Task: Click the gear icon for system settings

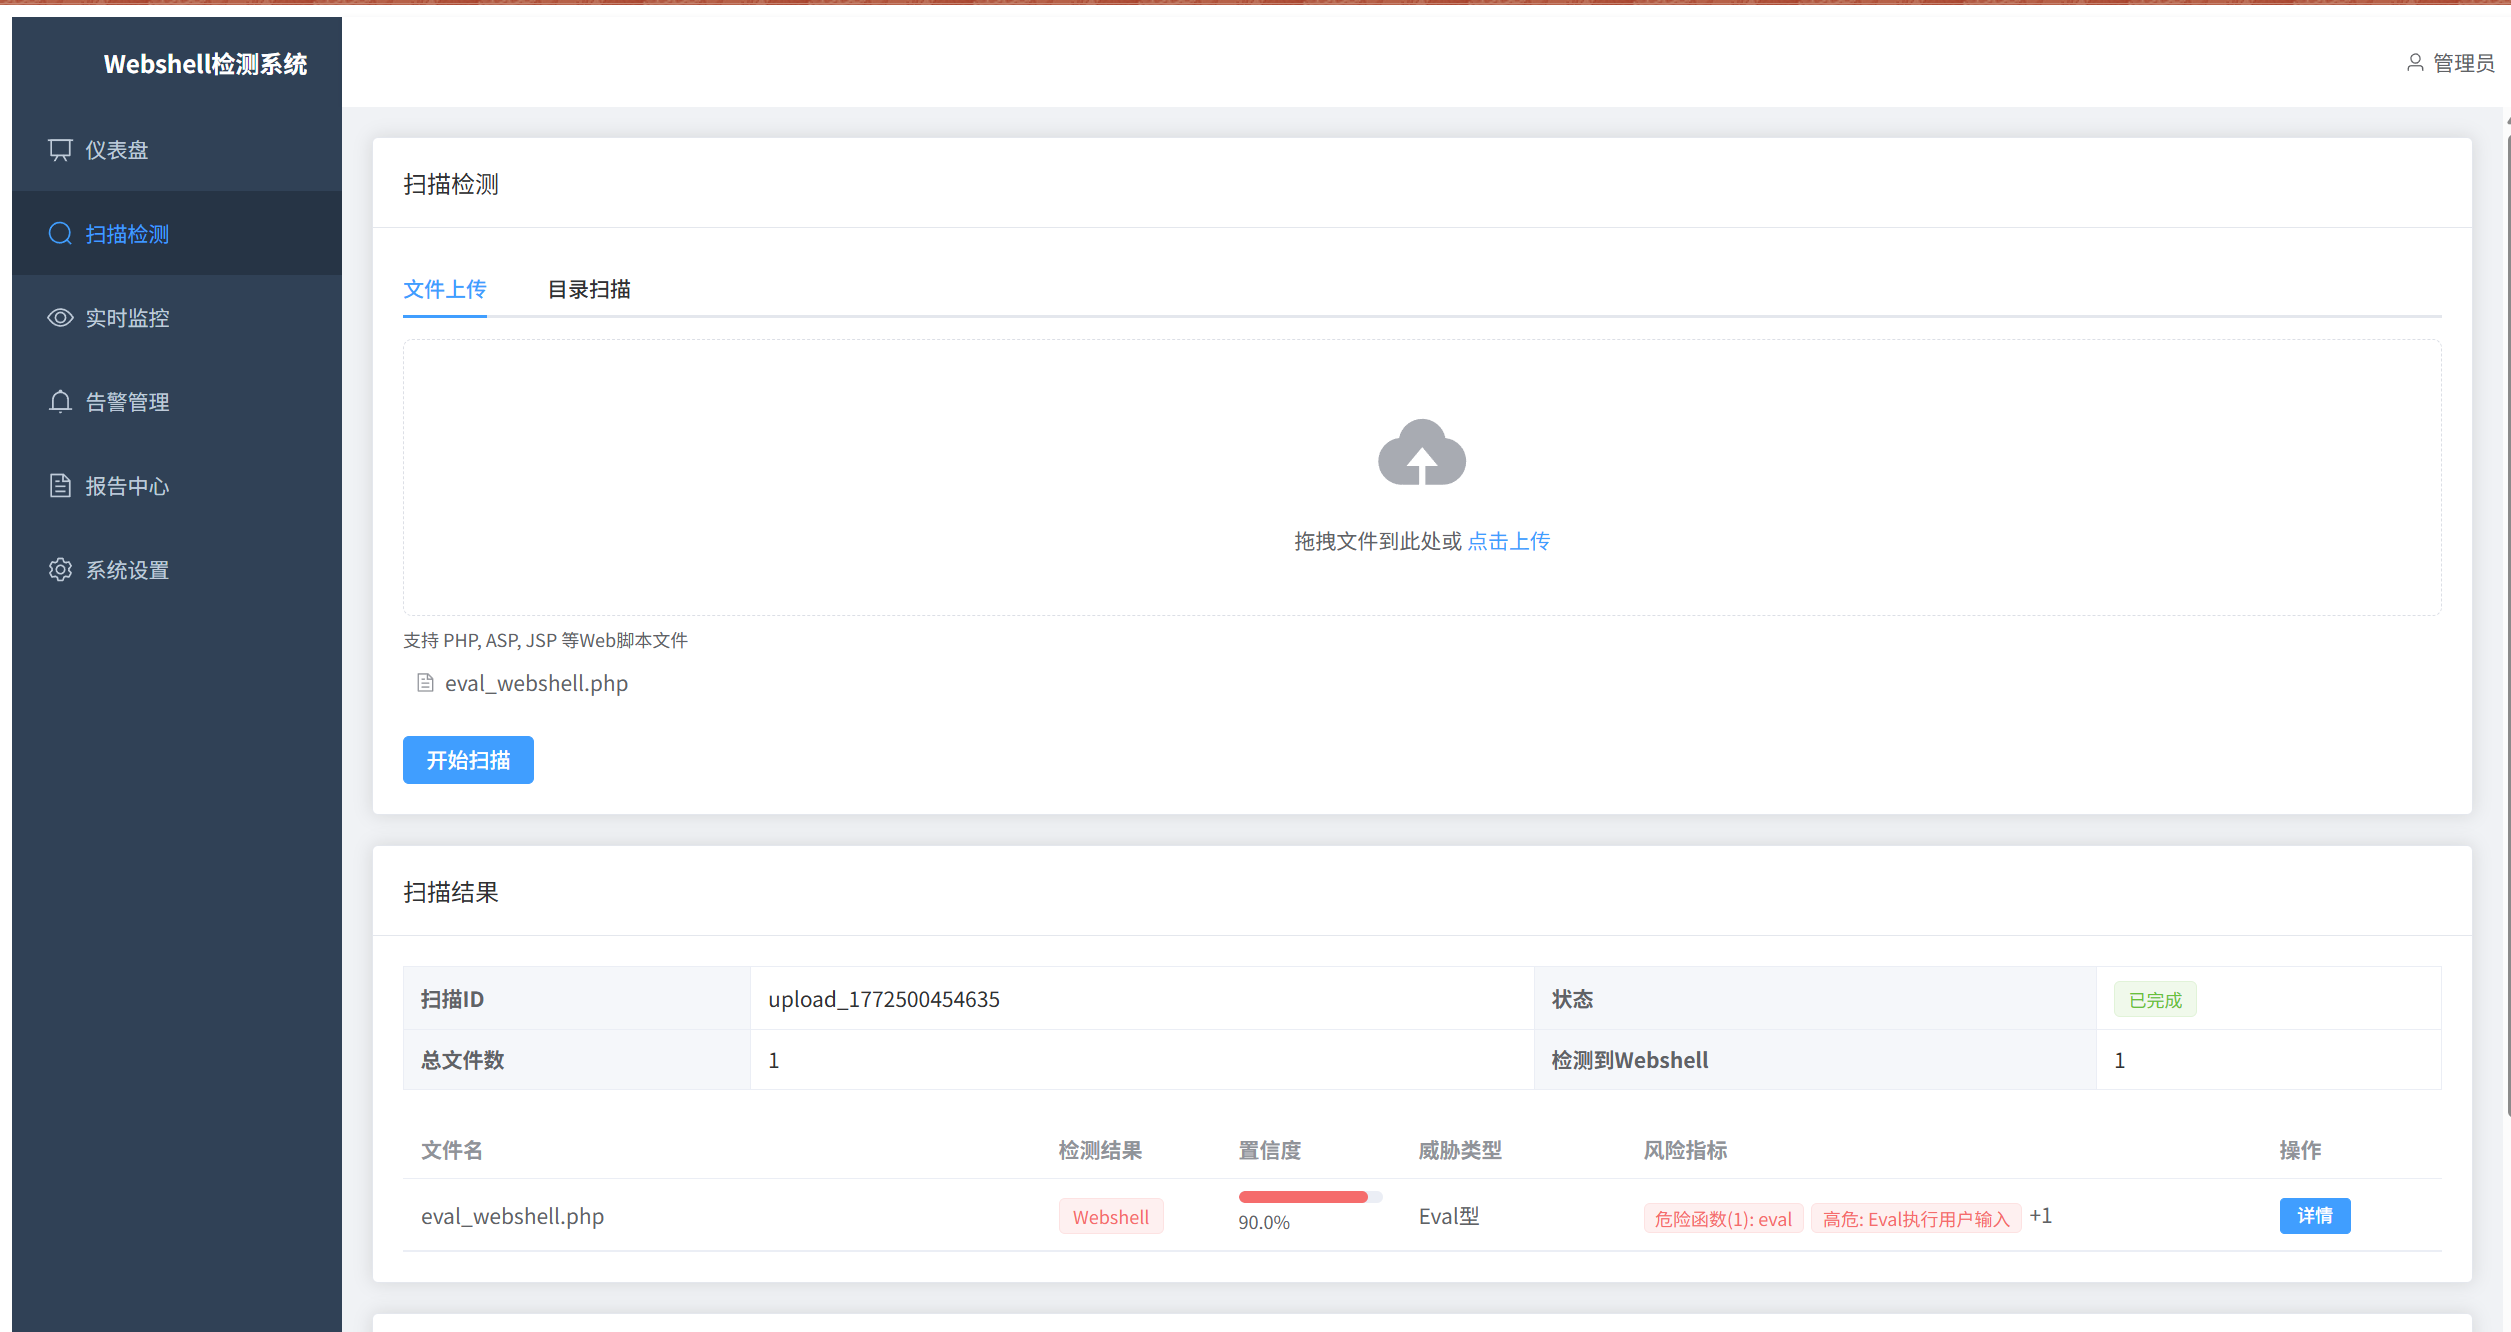Action: point(60,570)
